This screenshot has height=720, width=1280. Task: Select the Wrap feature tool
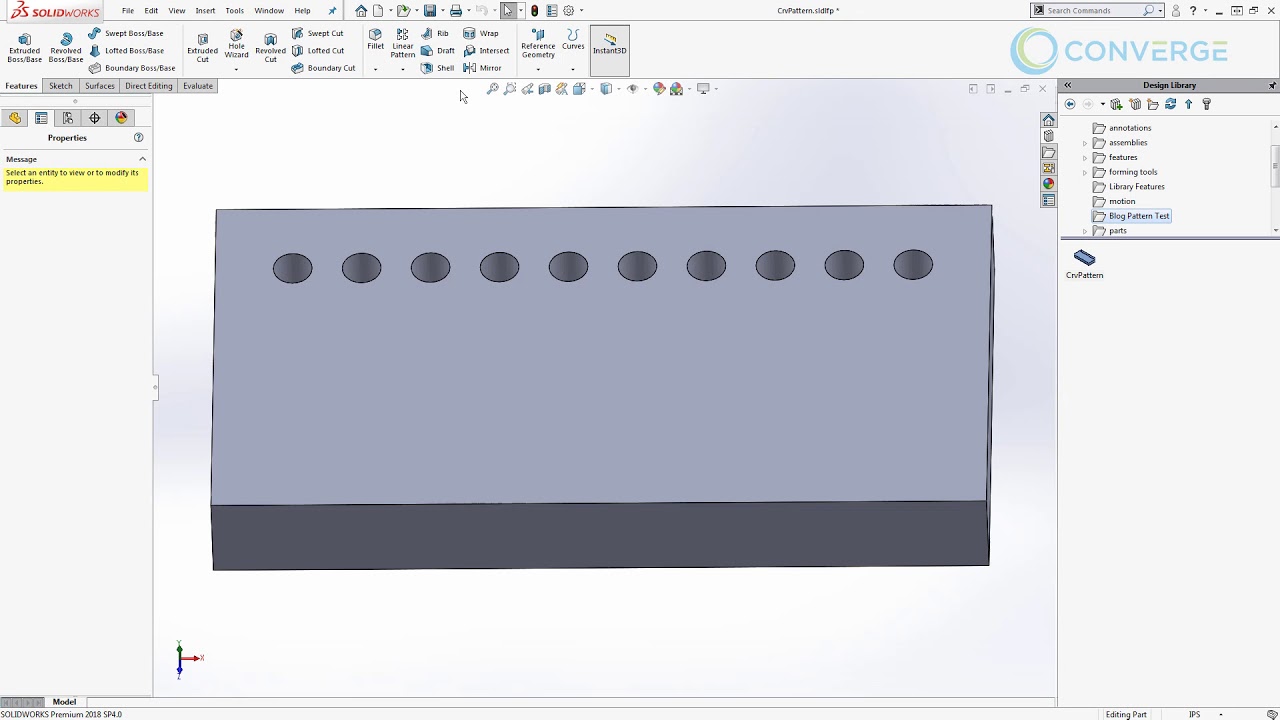(480, 33)
